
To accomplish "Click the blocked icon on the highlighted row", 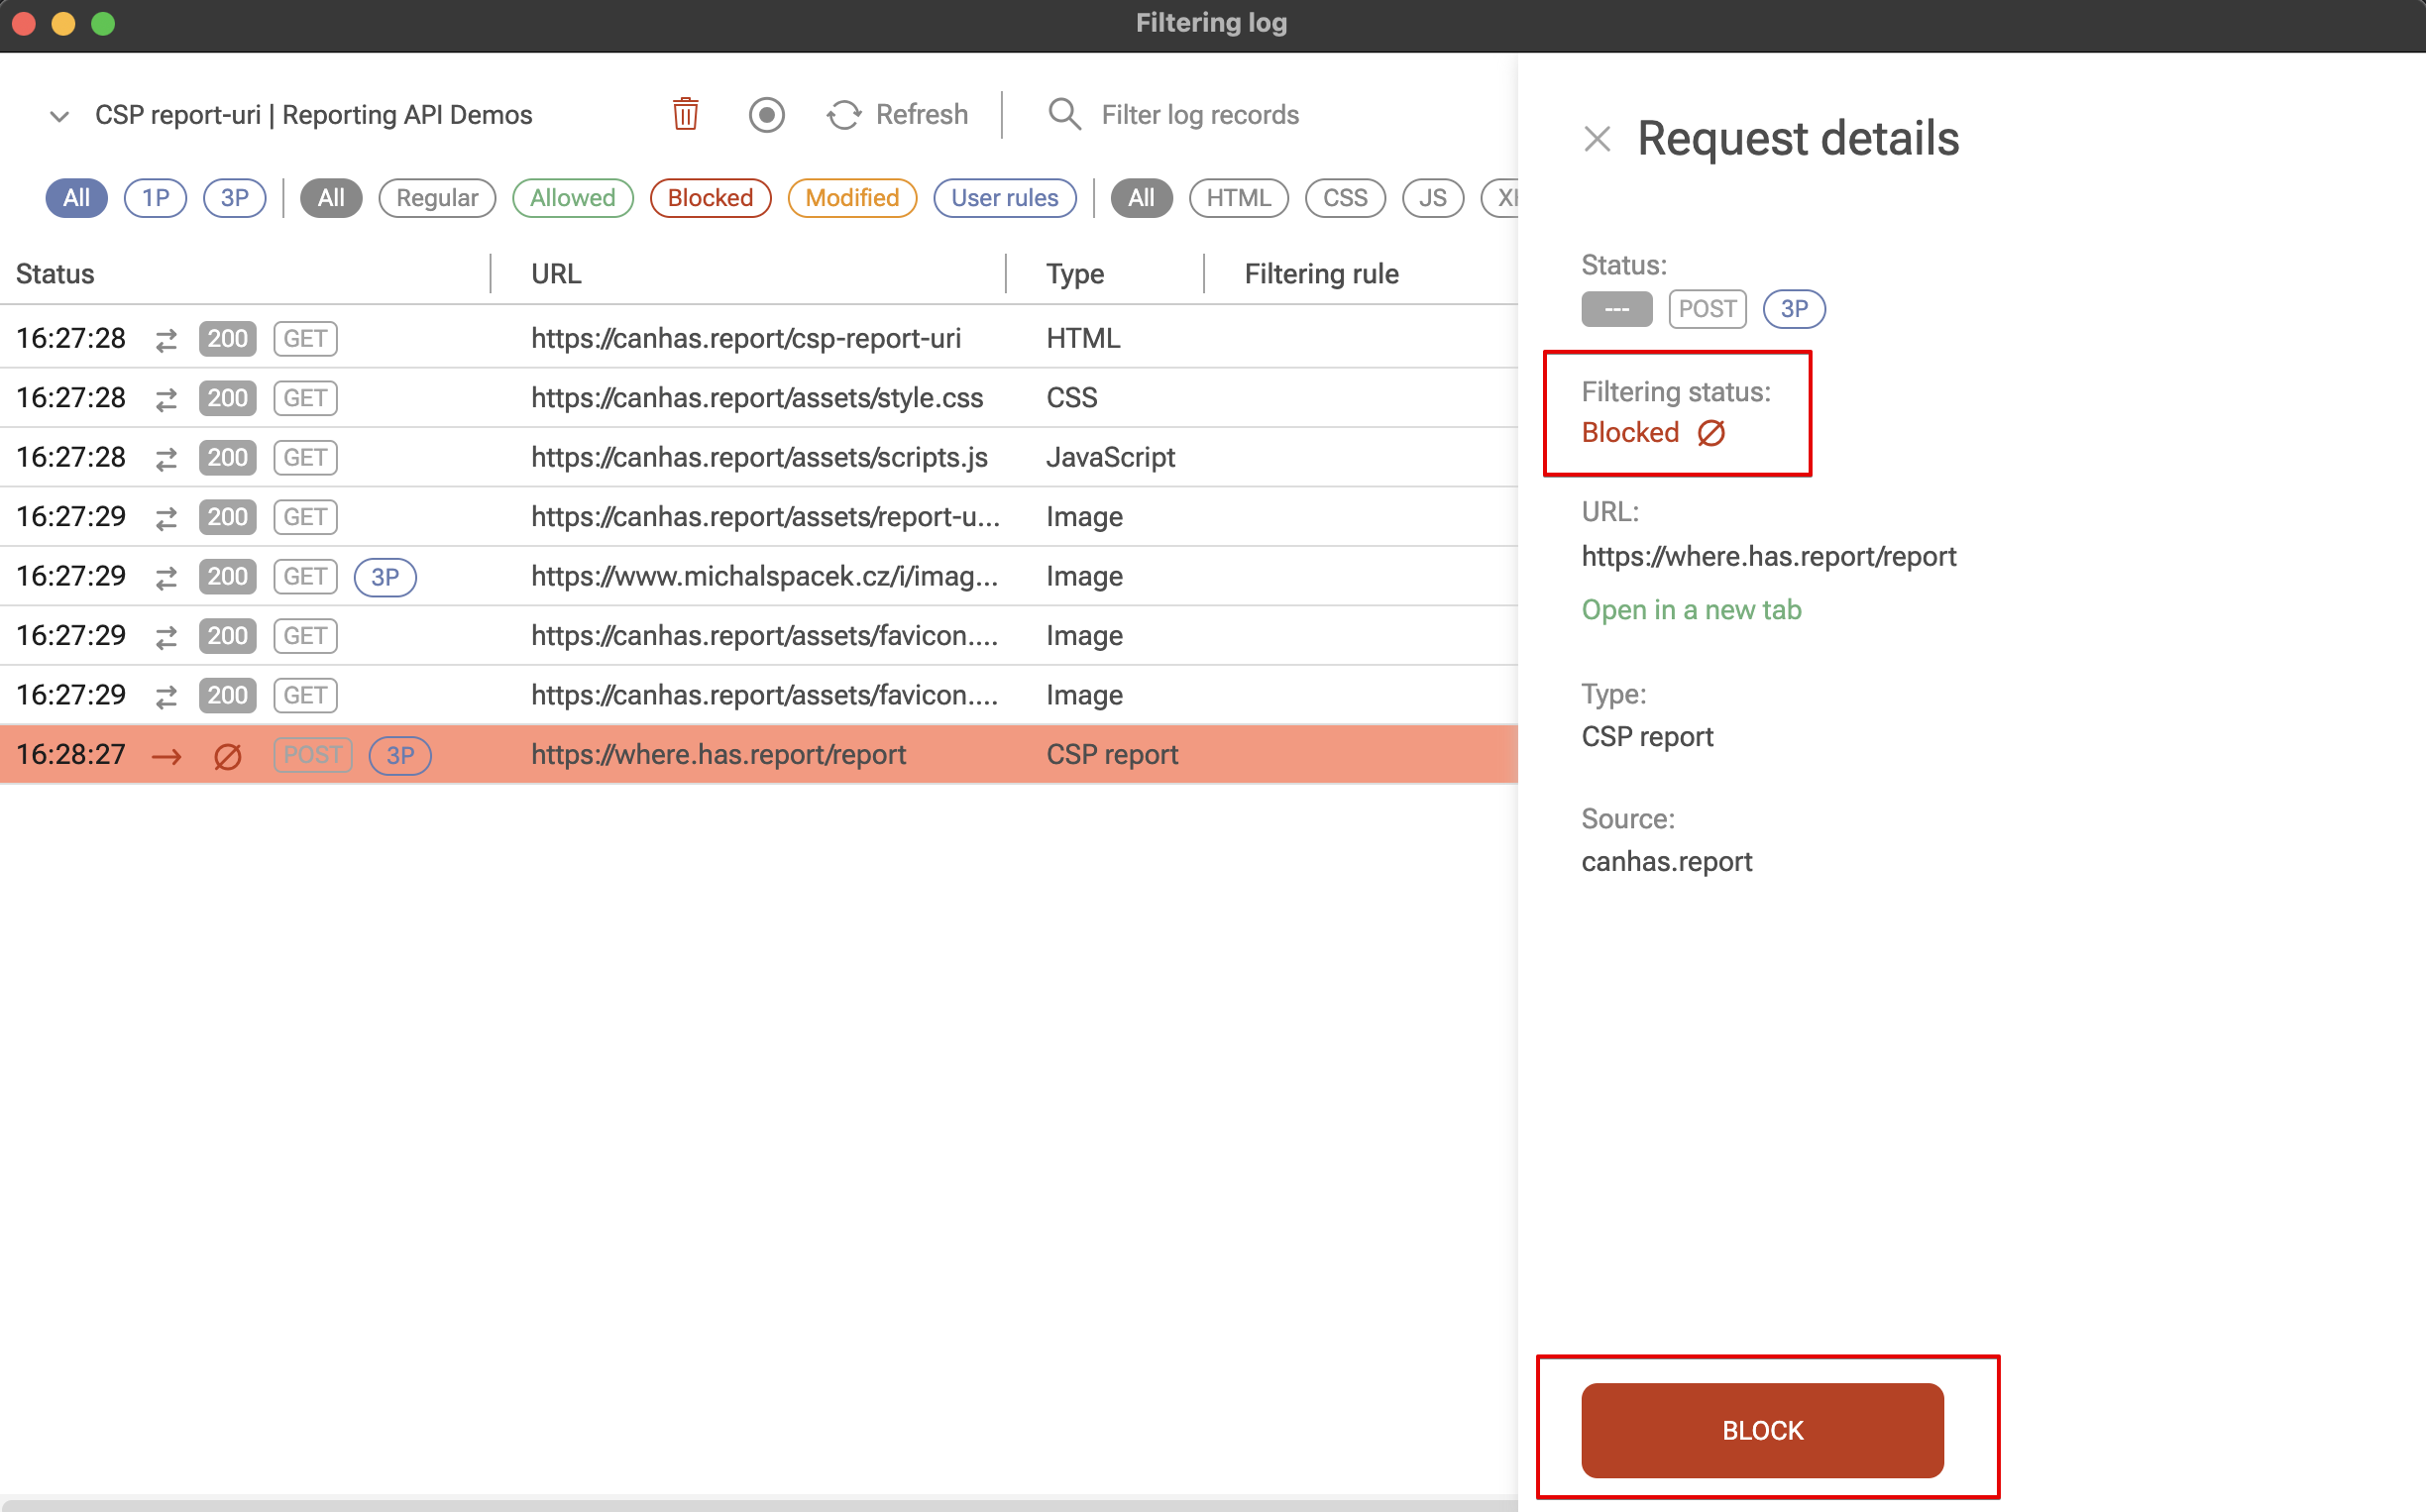I will (227, 755).
